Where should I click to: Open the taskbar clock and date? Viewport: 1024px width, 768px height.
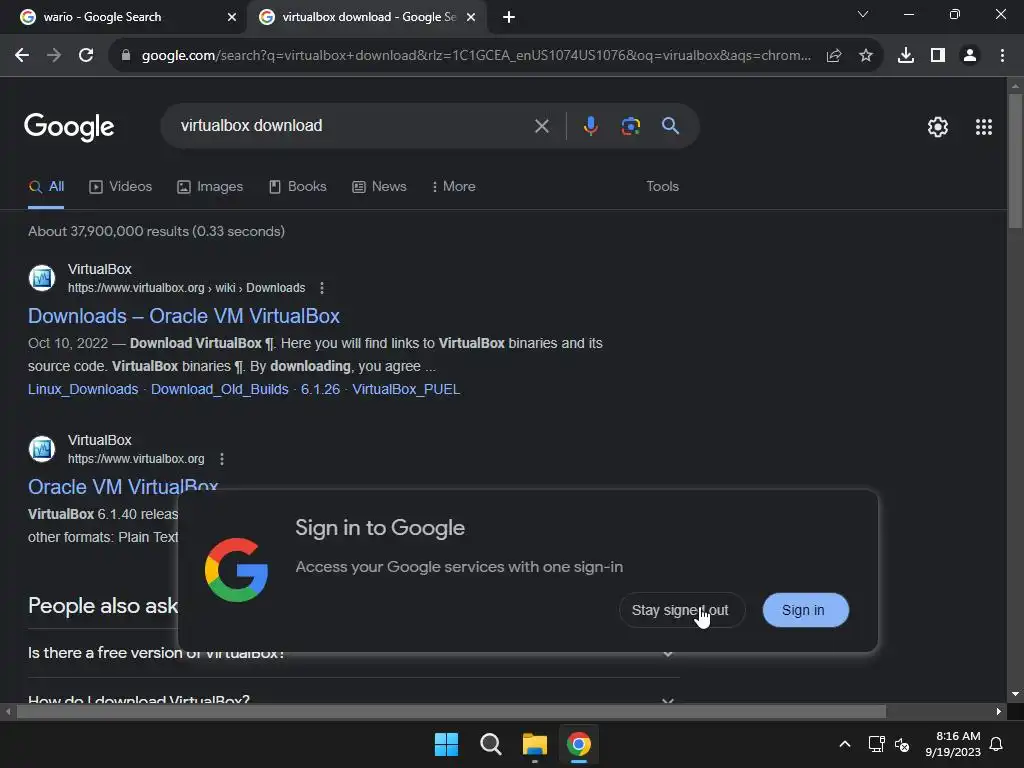coord(953,744)
